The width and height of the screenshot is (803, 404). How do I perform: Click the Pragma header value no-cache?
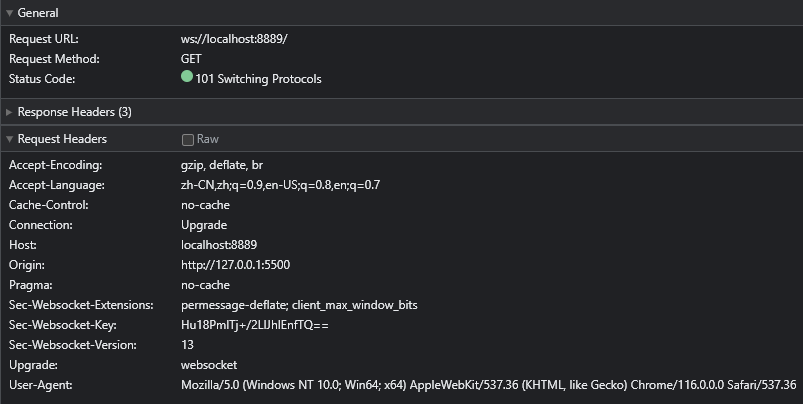(205, 285)
